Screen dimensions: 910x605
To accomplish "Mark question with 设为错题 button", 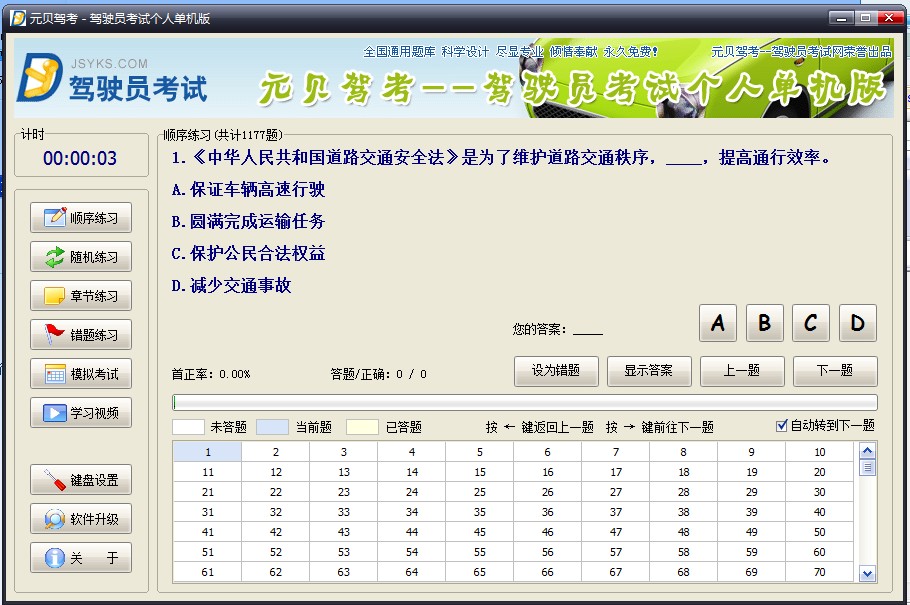I will click(x=556, y=371).
